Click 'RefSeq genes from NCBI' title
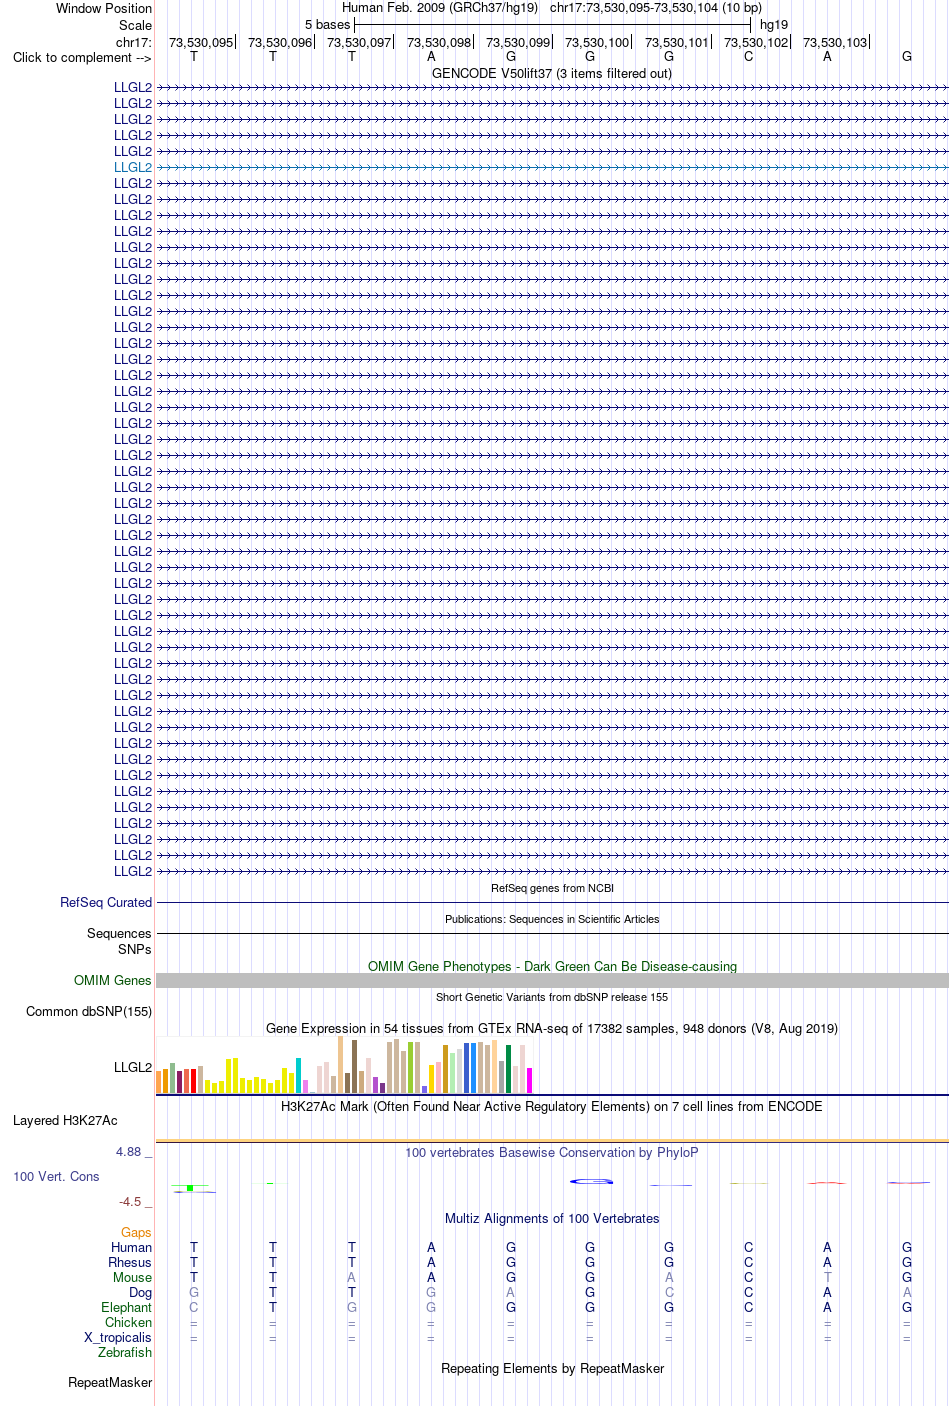The image size is (950, 1406). [552, 888]
